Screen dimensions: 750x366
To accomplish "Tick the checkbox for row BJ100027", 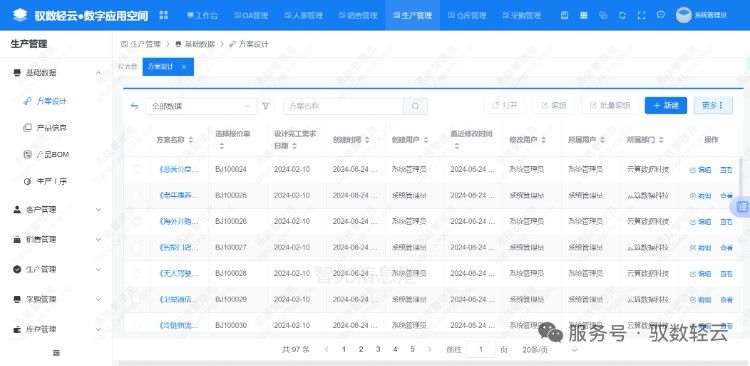I will point(136,247).
